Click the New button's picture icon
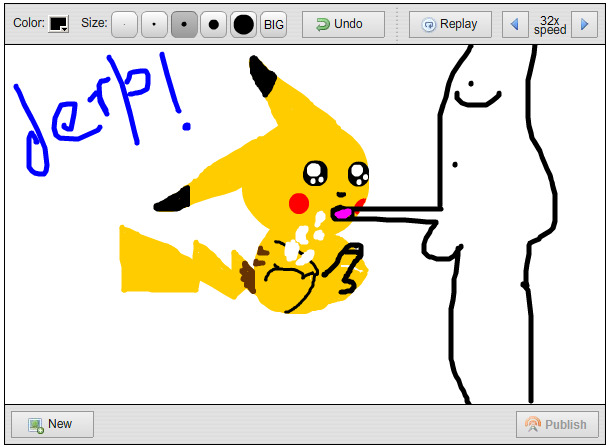 (35, 425)
